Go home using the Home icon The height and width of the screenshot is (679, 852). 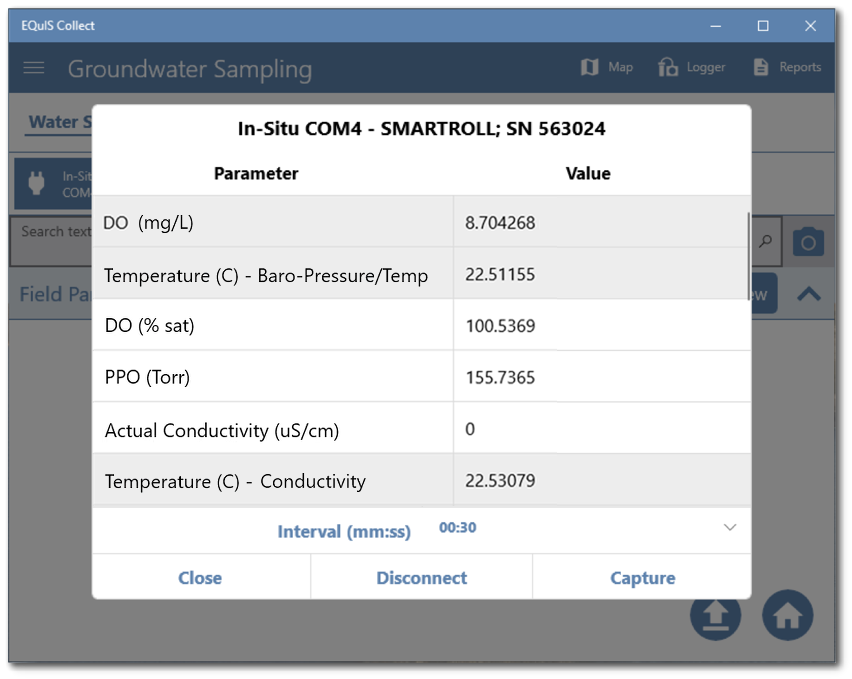(787, 615)
